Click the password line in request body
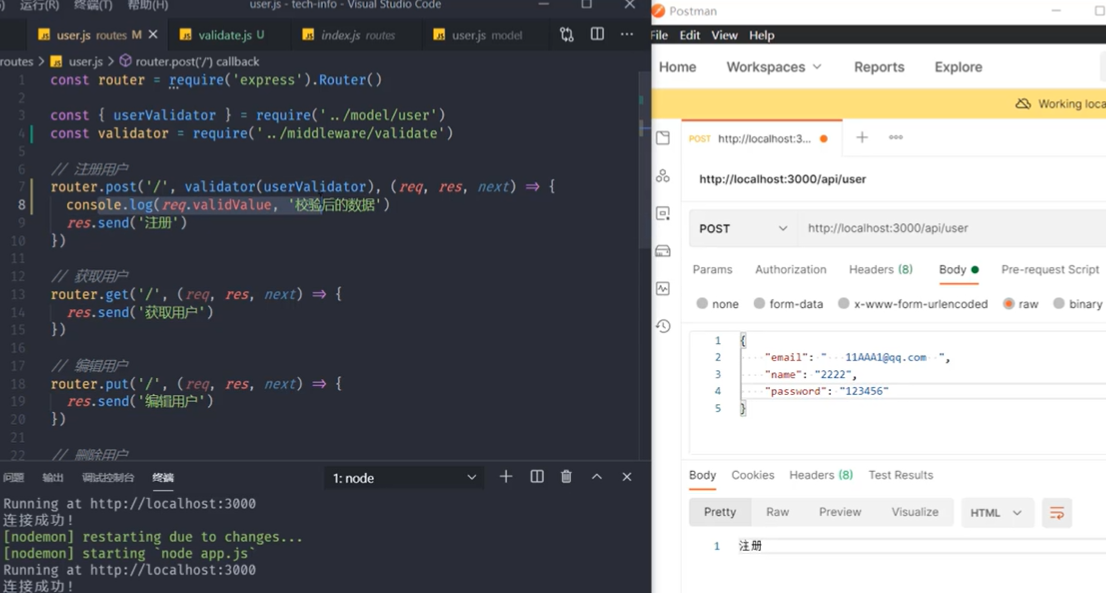 click(825, 391)
